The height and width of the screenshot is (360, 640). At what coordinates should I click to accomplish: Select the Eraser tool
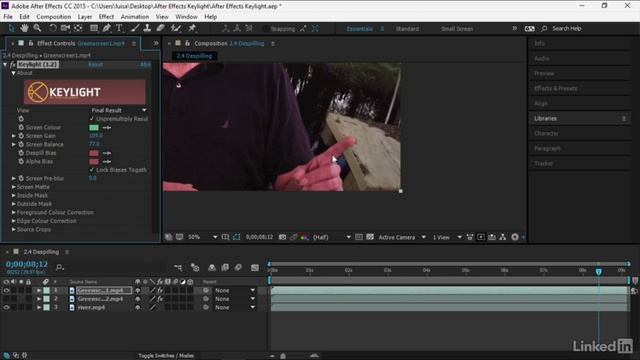click(x=160, y=28)
